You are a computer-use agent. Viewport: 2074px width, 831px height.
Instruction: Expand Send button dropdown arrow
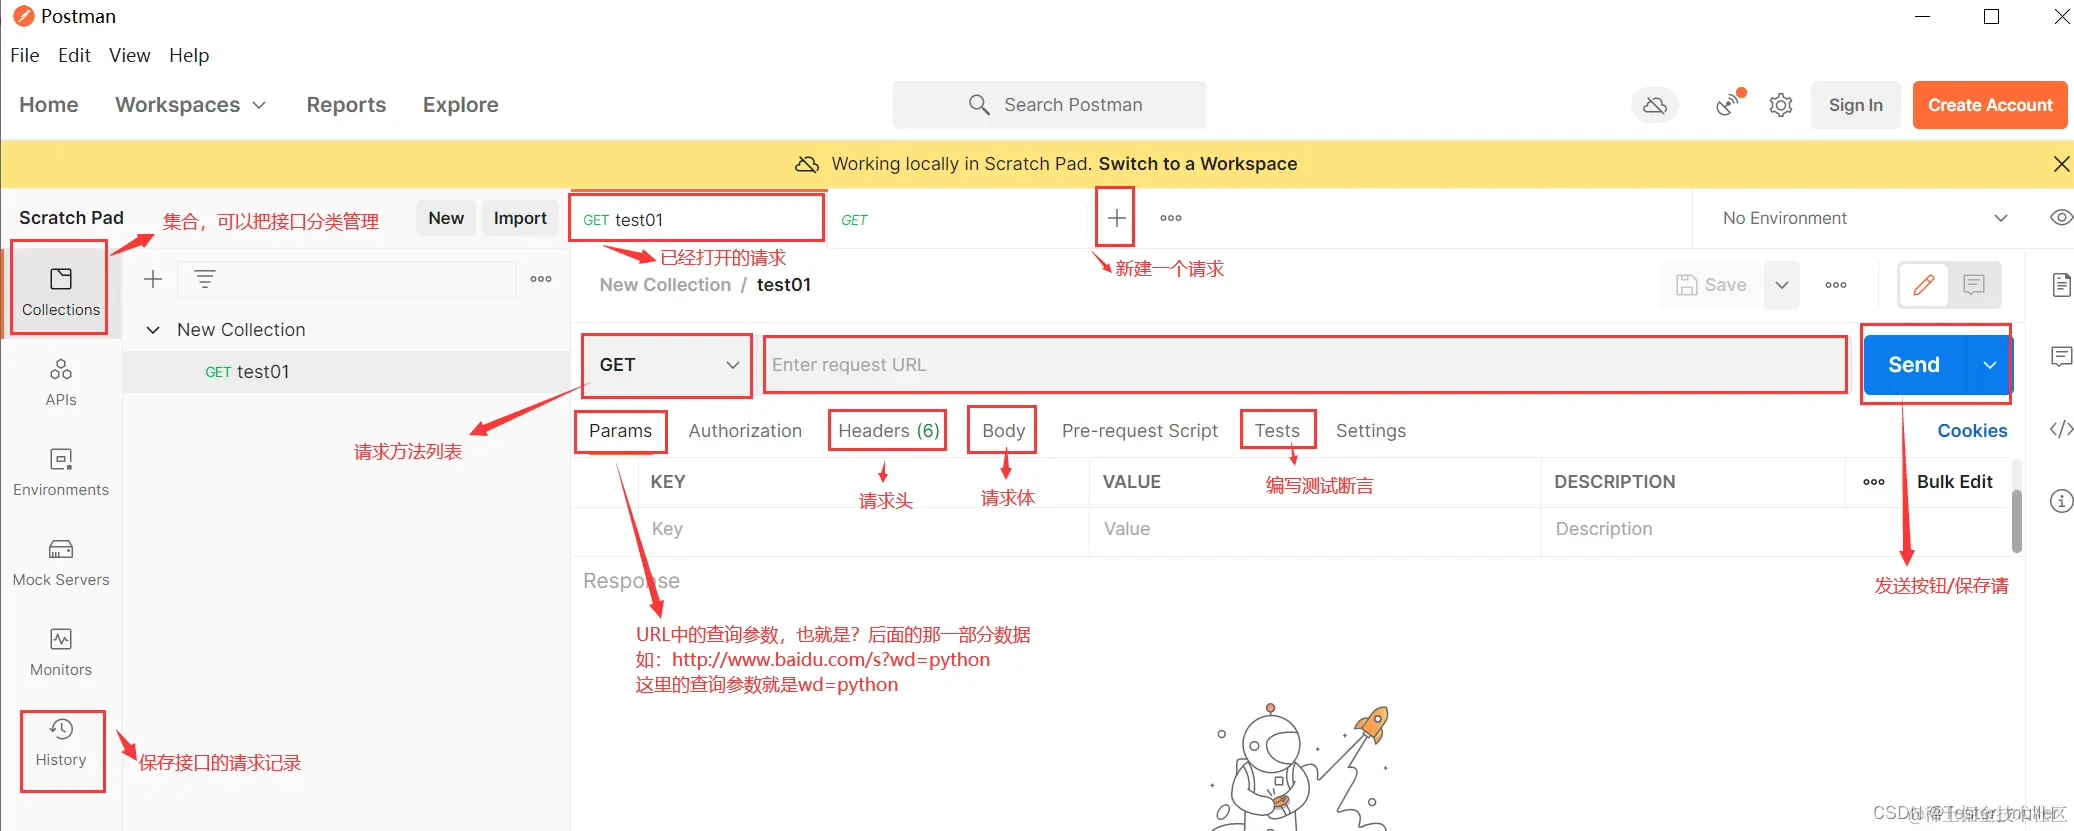[x=1989, y=365]
